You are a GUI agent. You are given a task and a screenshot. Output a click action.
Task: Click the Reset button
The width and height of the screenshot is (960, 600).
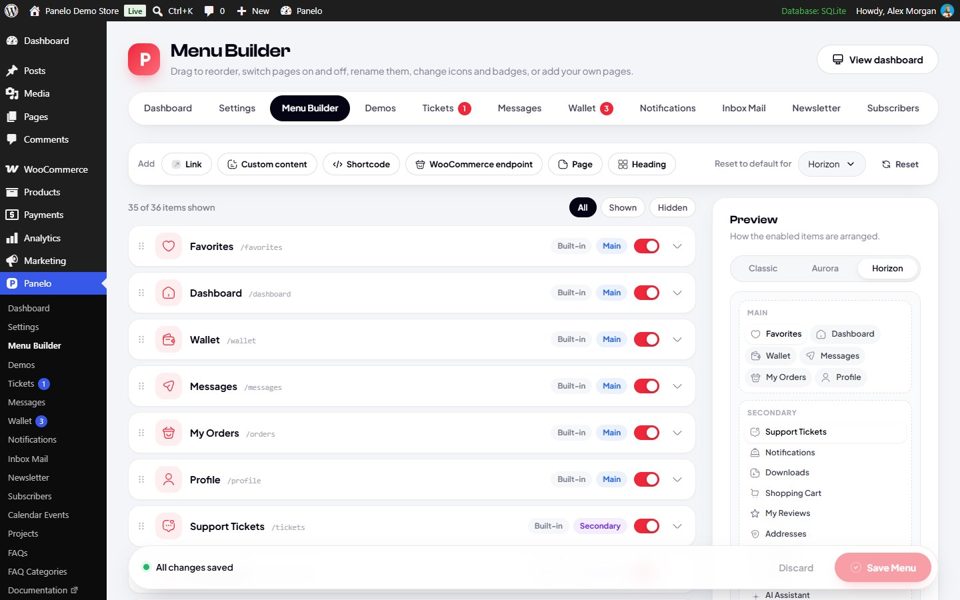pos(900,164)
